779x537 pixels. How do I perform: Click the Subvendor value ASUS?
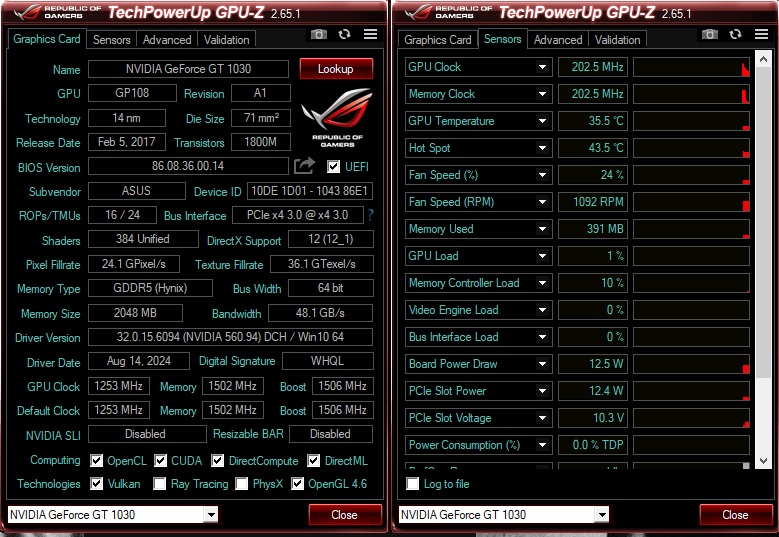(137, 191)
